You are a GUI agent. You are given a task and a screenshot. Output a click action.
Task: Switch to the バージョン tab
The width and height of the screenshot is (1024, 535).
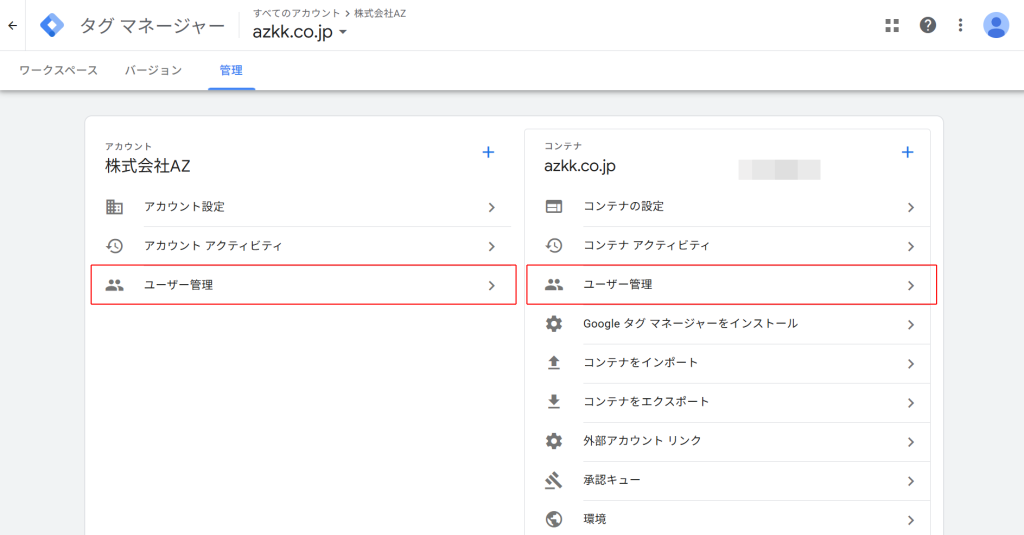[153, 70]
